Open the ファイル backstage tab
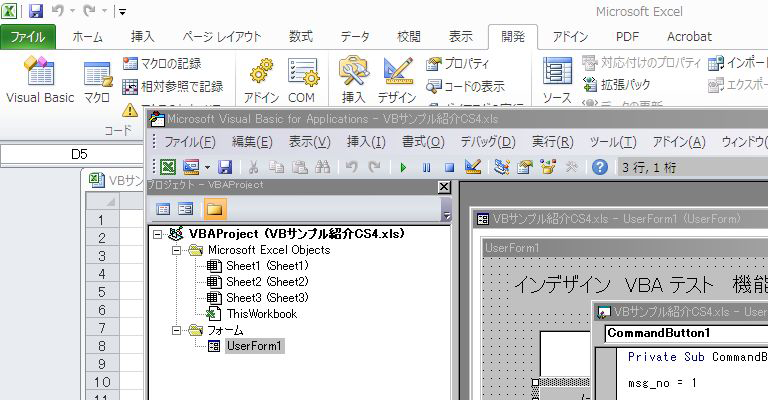Viewport: 768px width, 400px height. (27, 37)
